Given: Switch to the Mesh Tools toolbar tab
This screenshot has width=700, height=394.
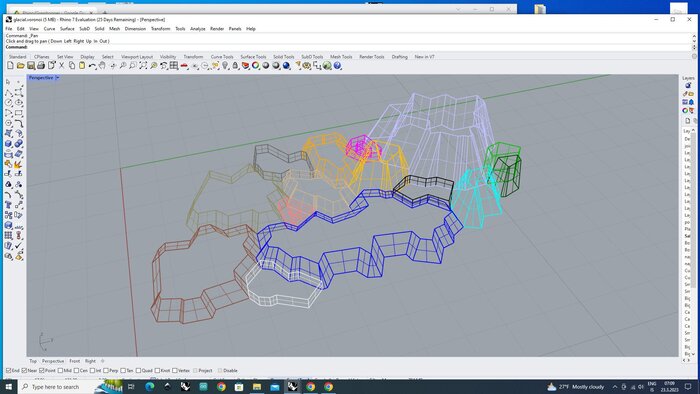Looking at the screenshot, I should coord(342,57).
